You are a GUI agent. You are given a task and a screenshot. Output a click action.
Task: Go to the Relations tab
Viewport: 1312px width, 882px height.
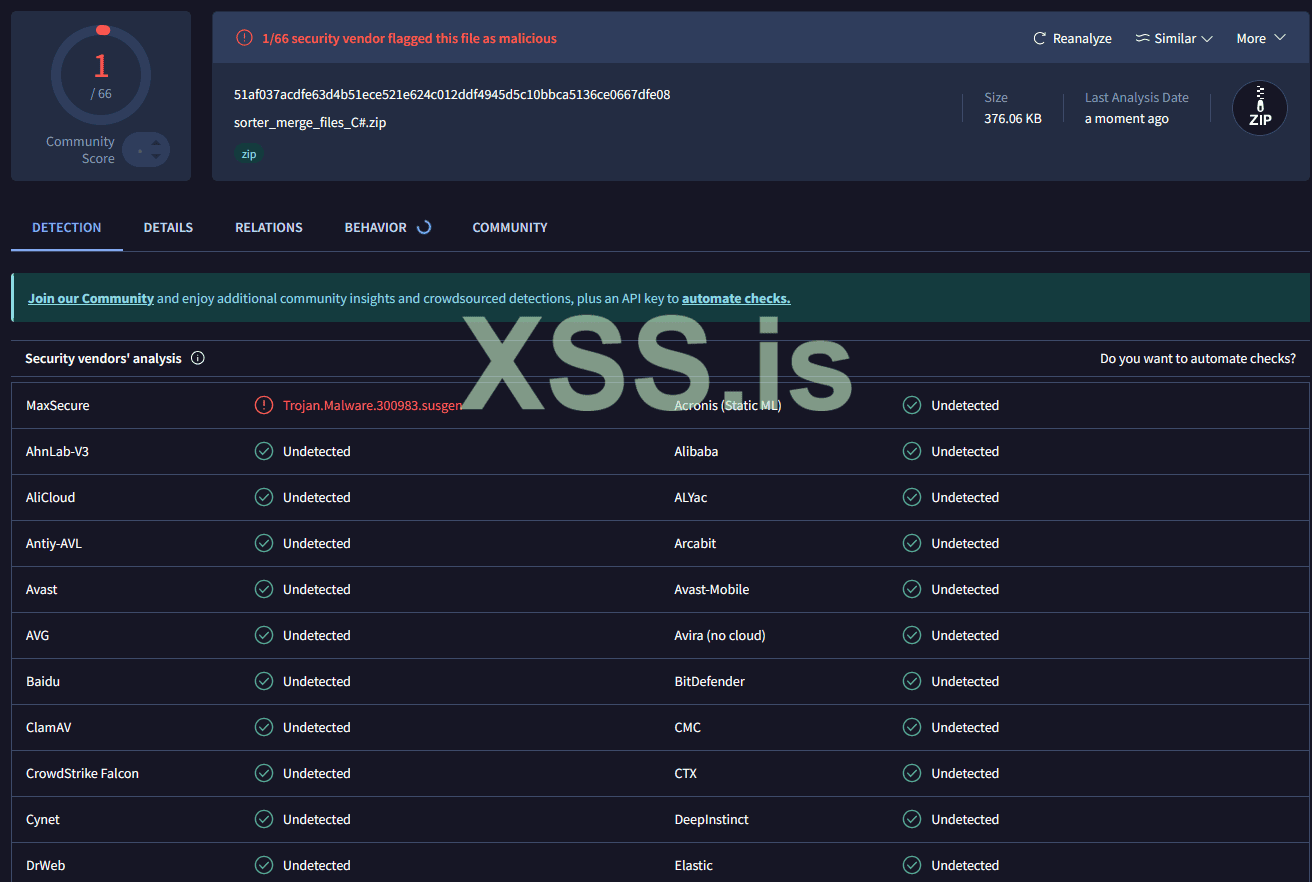point(269,227)
